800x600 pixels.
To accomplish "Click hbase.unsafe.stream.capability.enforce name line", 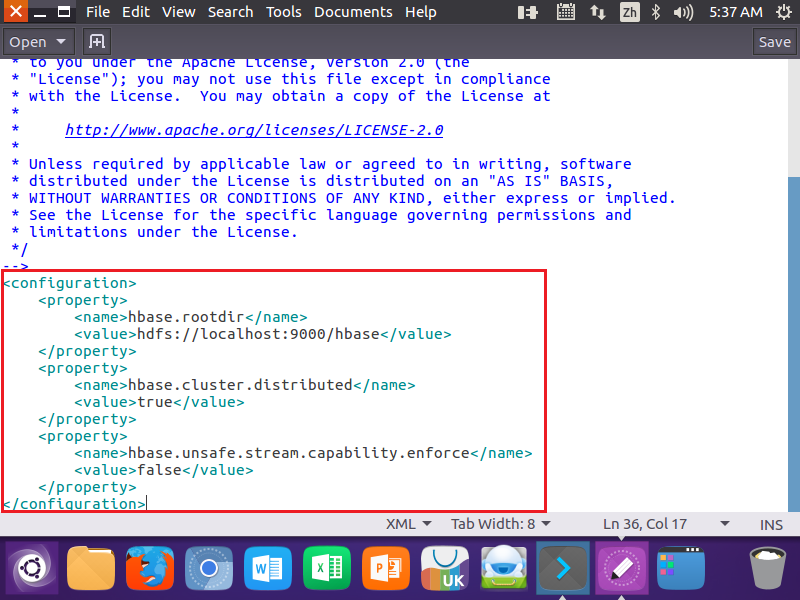I will coord(303,453).
